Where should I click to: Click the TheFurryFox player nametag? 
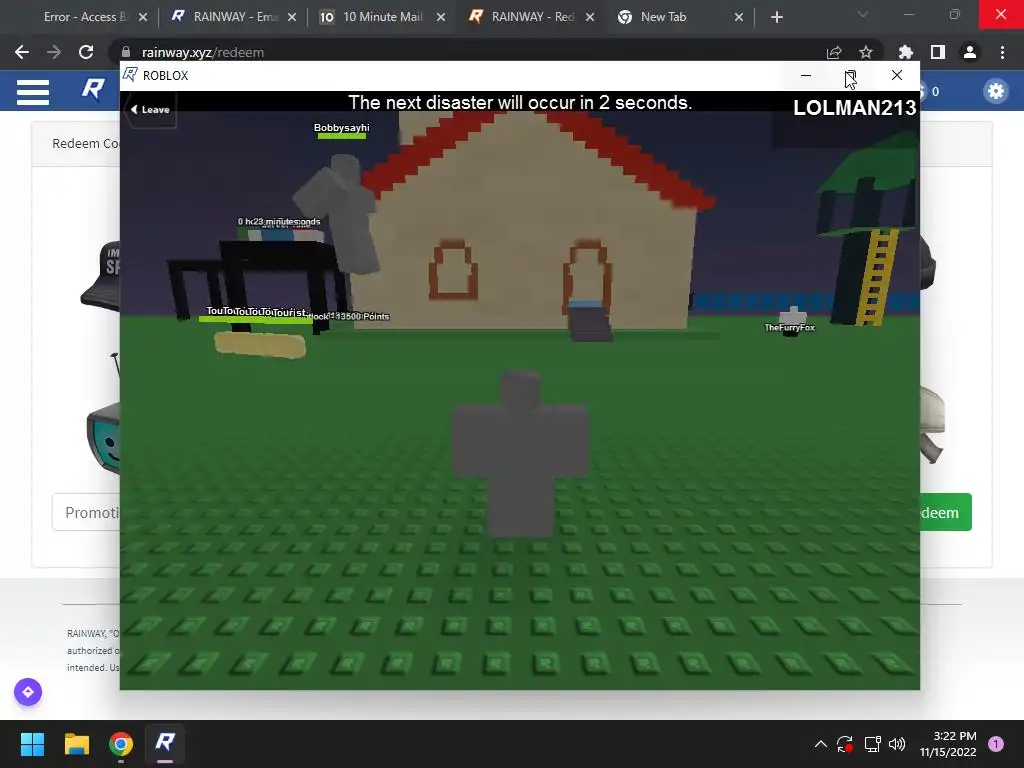click(790, 327)
